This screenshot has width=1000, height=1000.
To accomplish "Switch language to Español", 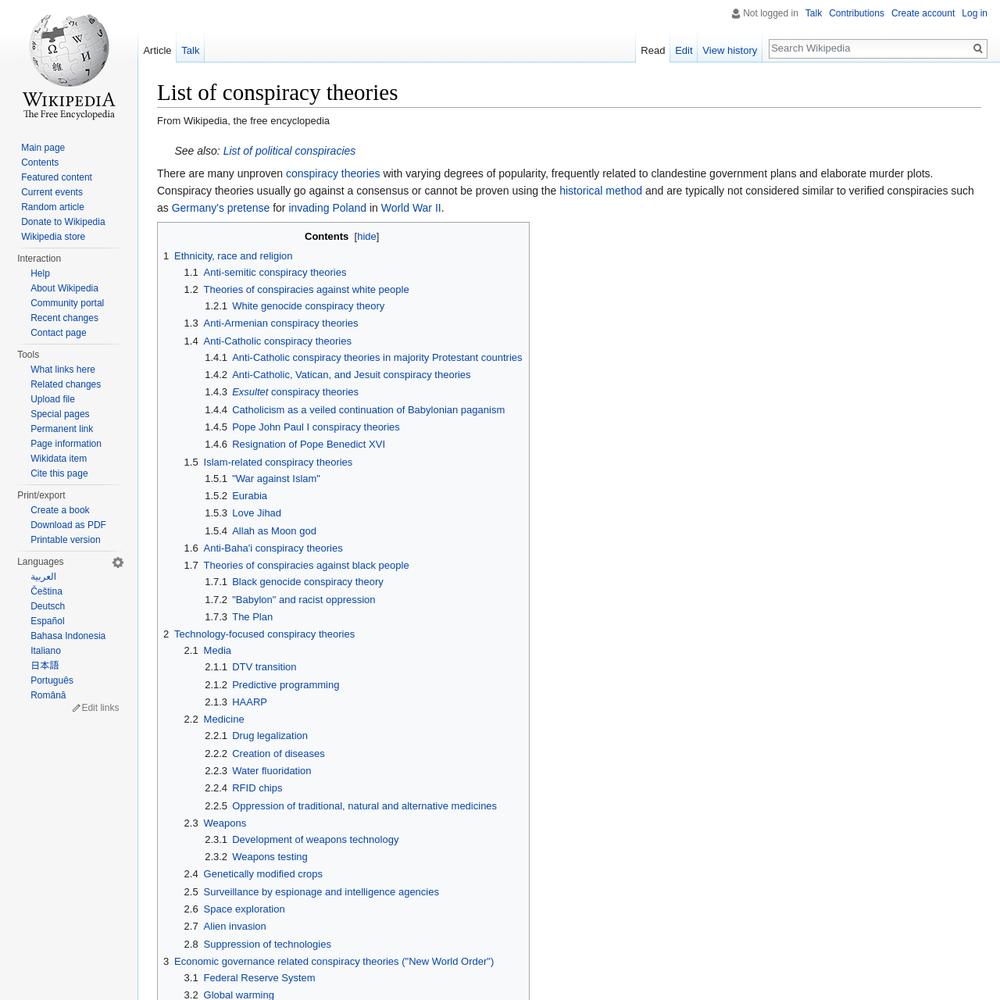I will (x=47, y=621).
